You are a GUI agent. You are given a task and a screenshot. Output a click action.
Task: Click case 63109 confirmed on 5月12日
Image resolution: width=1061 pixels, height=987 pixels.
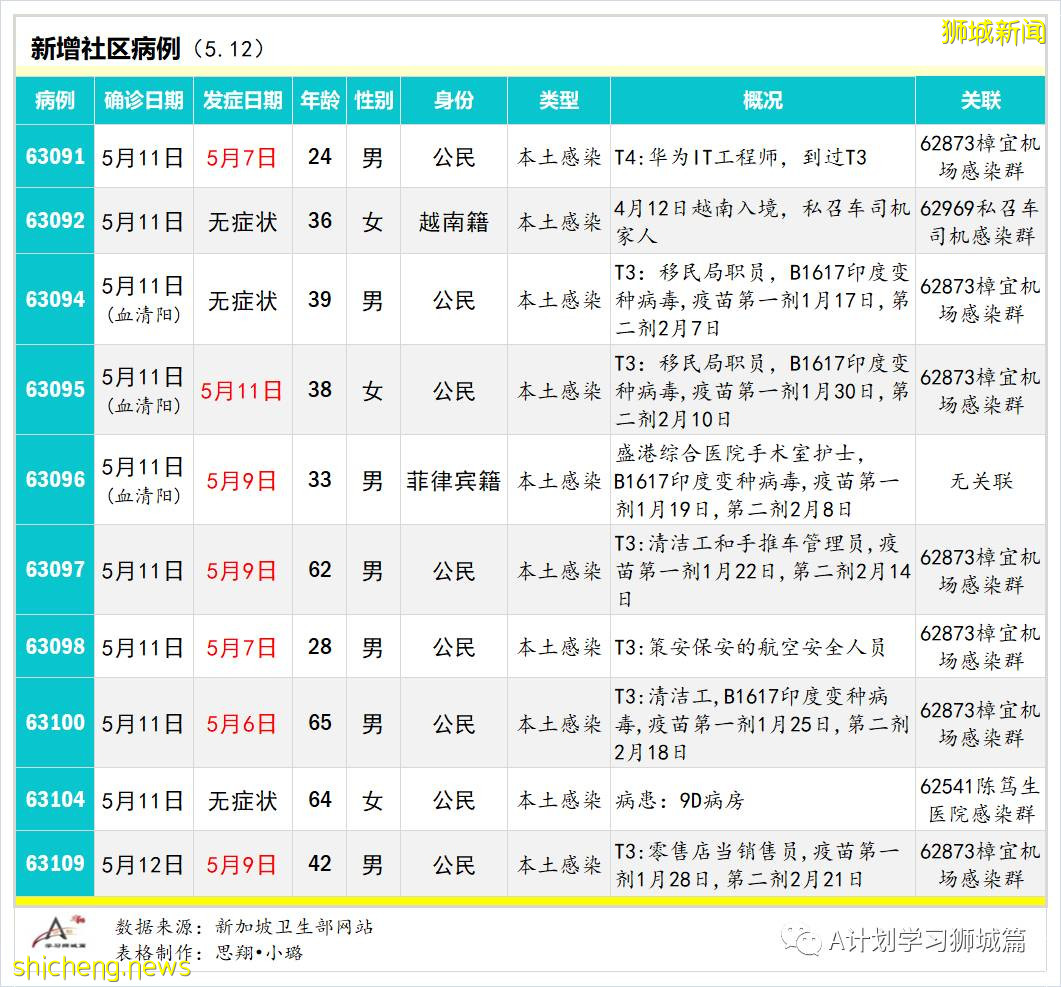coord(55,864)
